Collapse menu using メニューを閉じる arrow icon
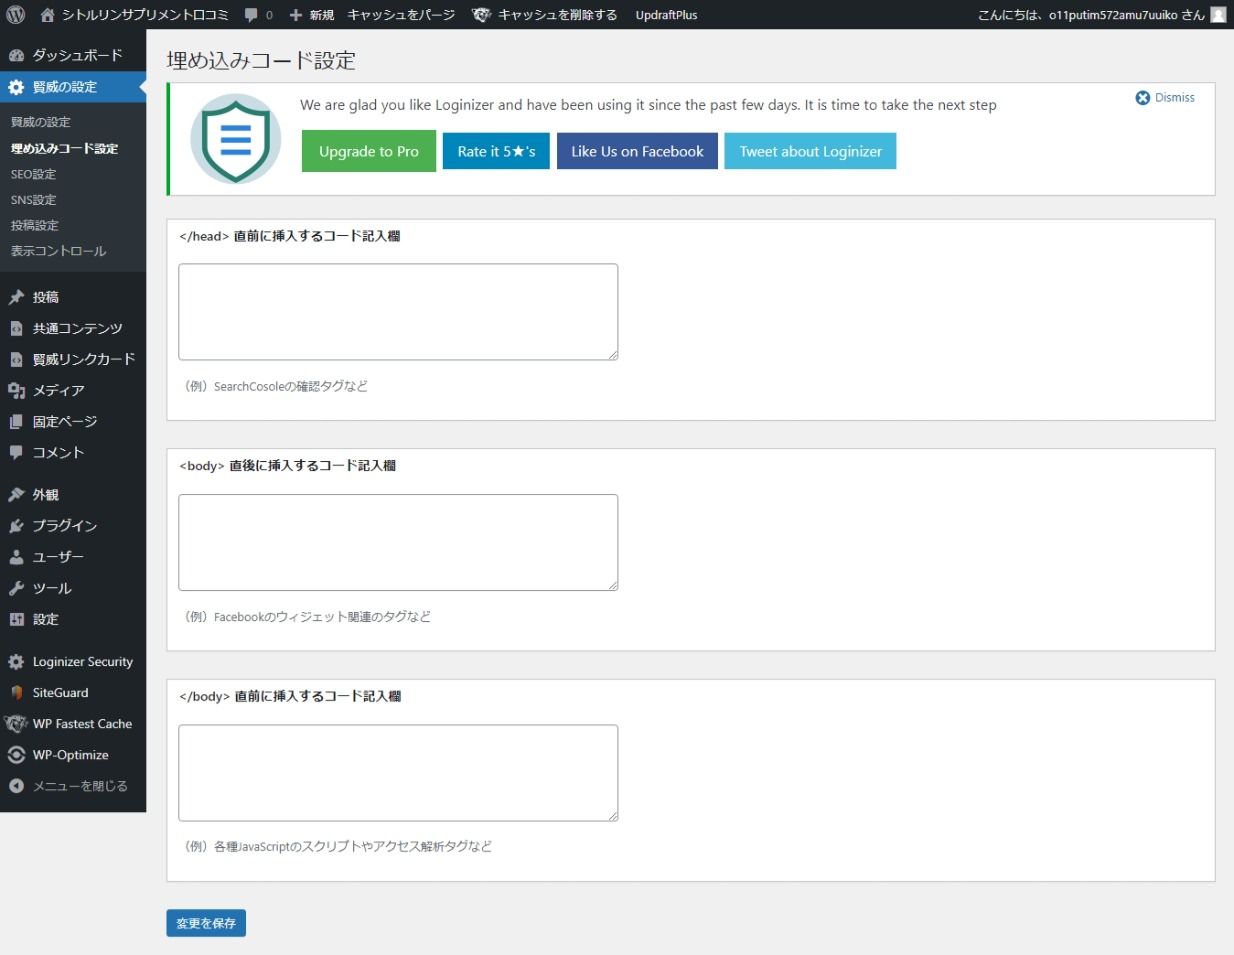 (16, 786)
